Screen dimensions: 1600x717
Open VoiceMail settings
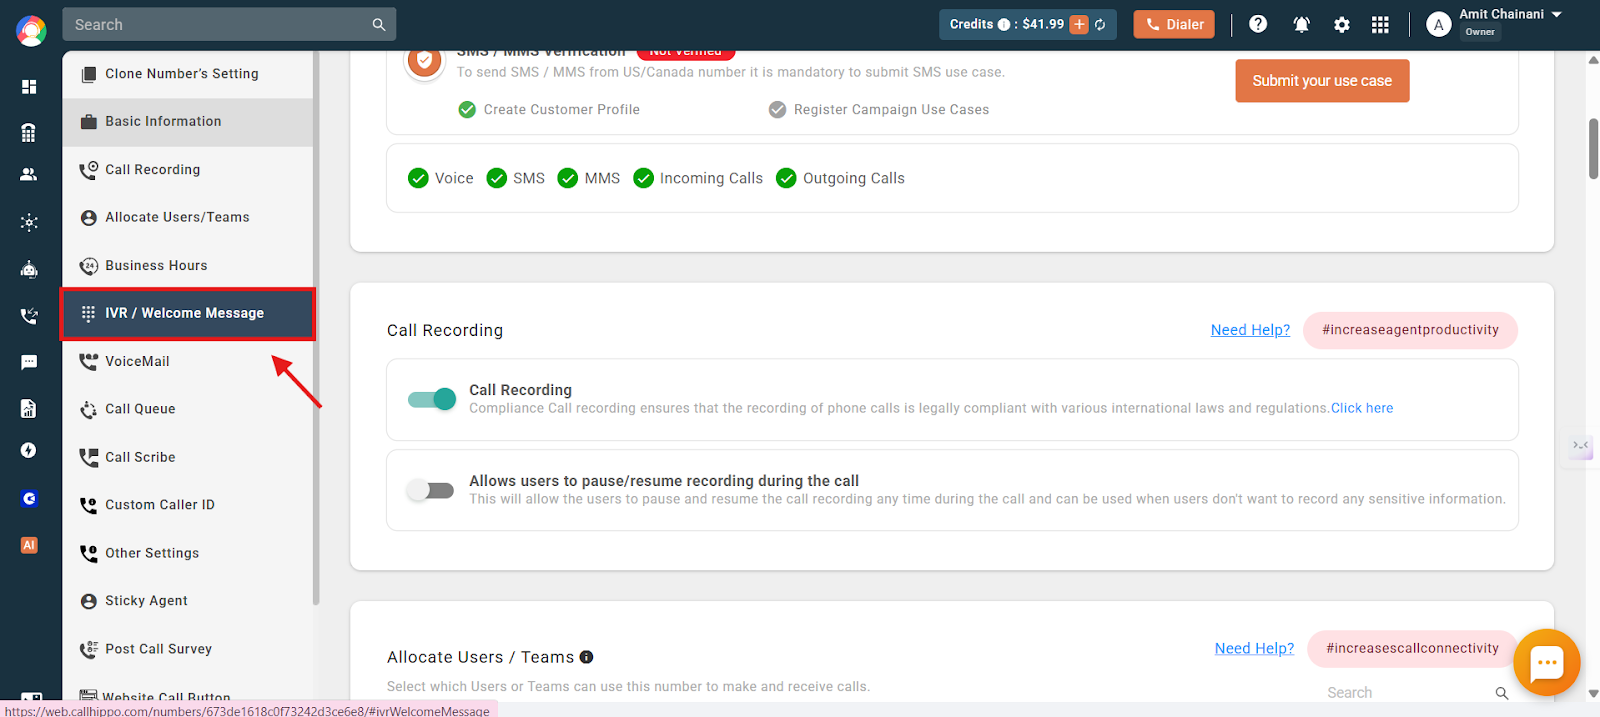coord(188,361)
